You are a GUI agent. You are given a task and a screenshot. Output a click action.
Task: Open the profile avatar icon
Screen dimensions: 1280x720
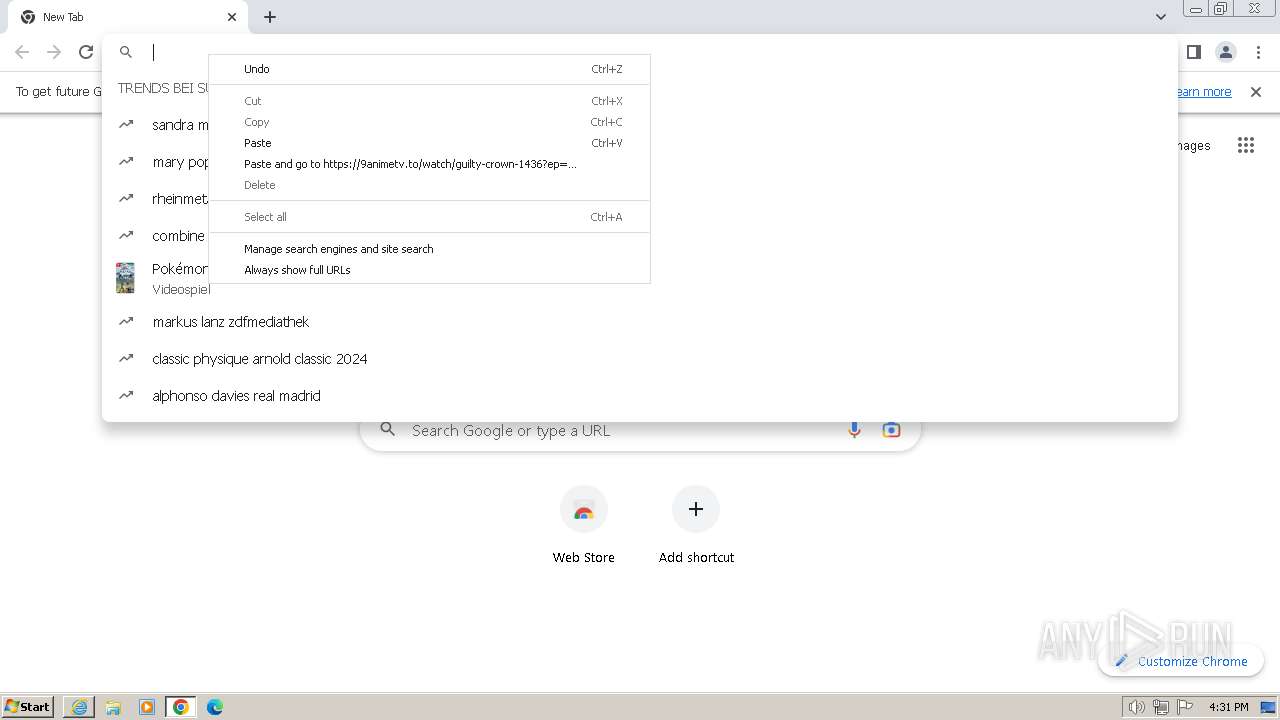[1226, 52]
